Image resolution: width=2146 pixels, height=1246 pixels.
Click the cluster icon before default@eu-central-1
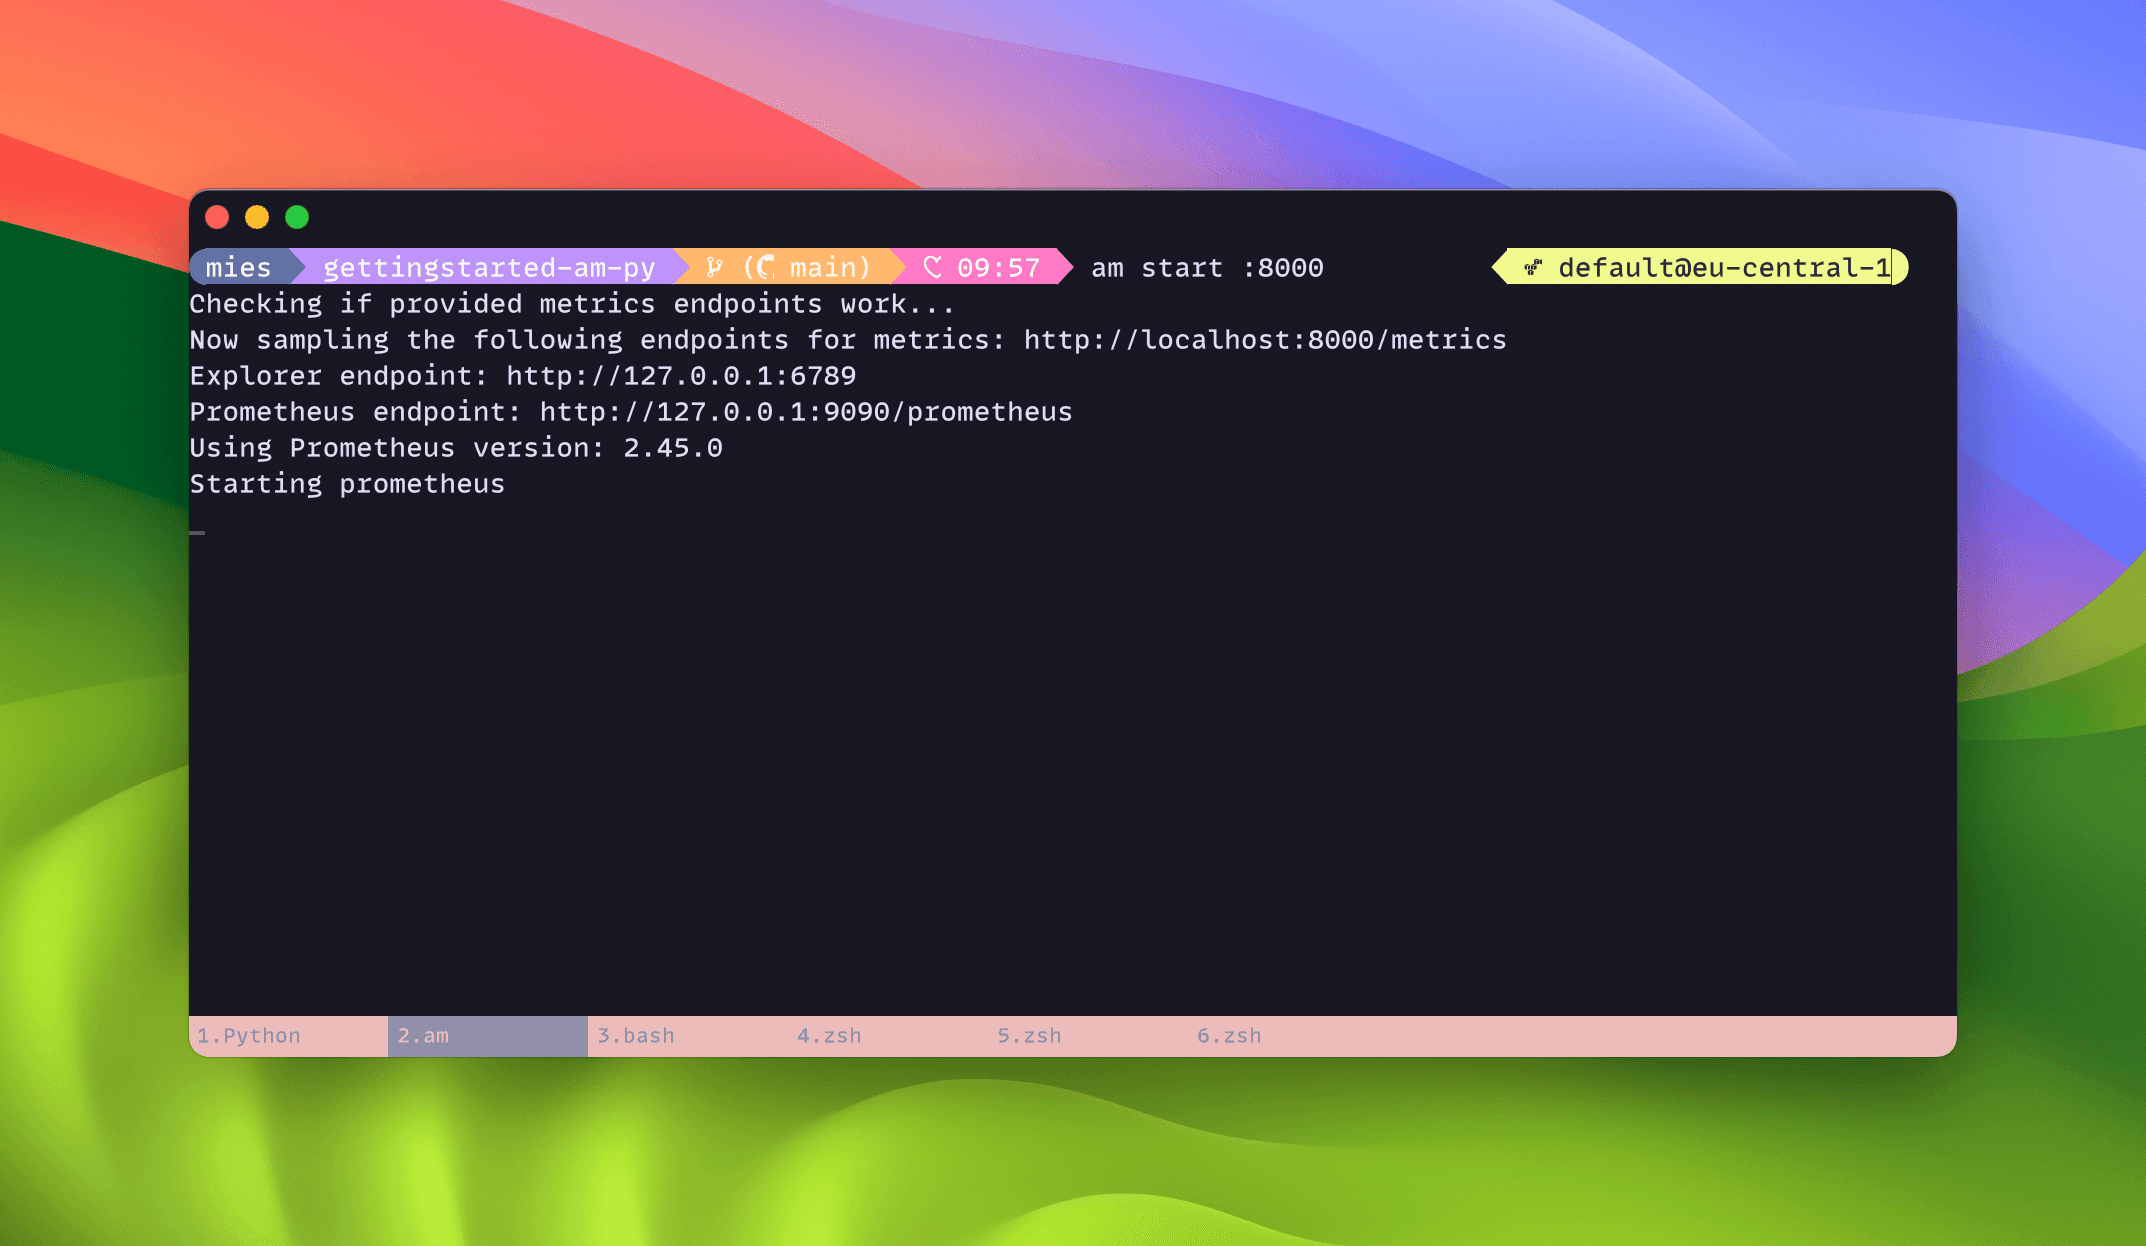pos(1533,267)
